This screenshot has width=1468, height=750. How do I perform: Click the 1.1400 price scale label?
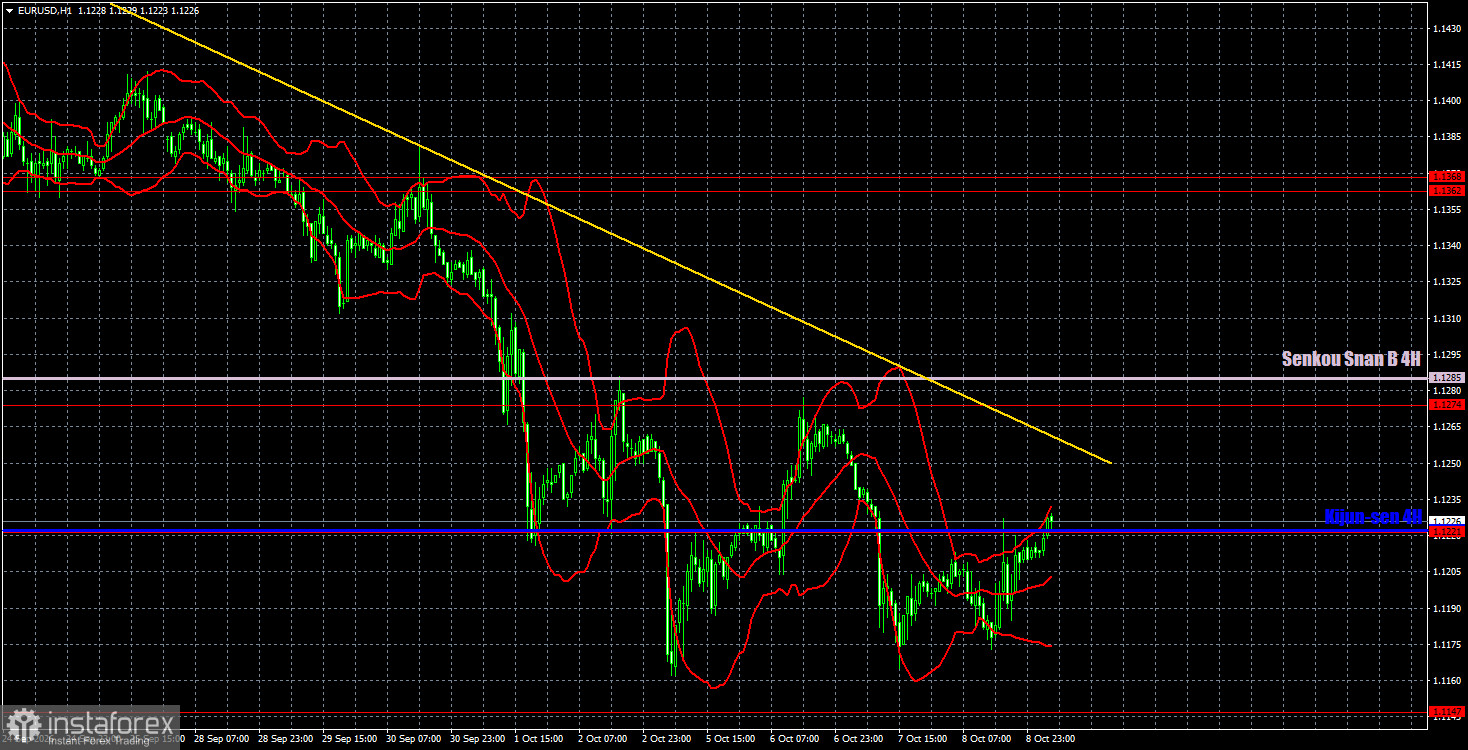1447,101
